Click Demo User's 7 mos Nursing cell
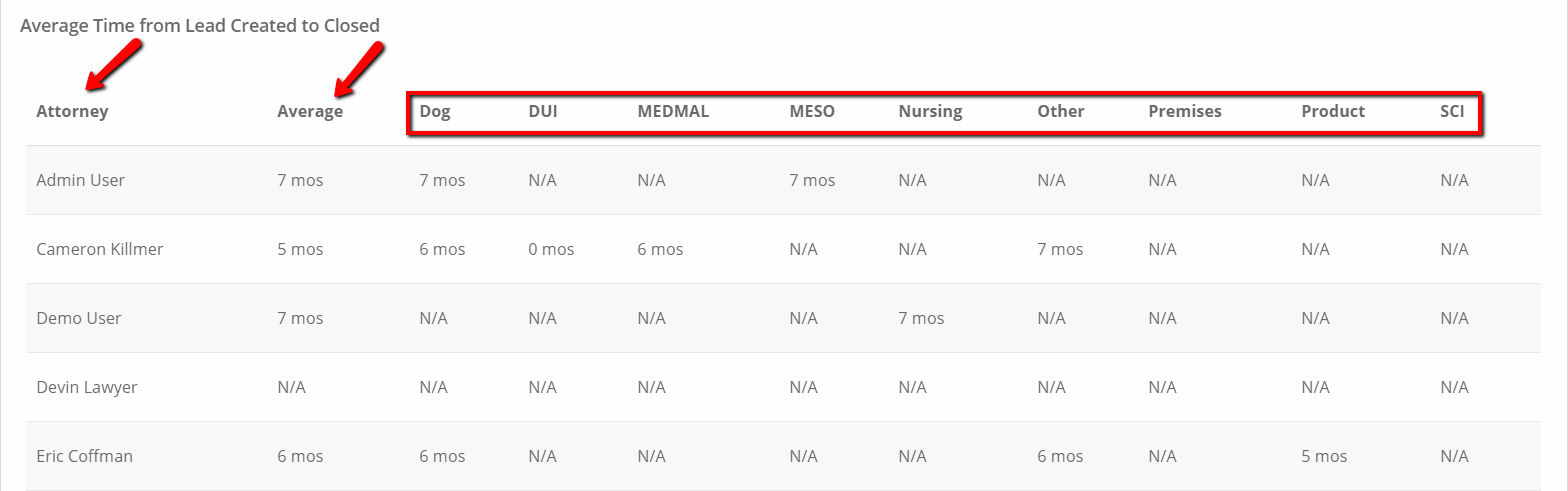Image resolution: width=1568 pixels, height=491 pixels. click(921, 318)
